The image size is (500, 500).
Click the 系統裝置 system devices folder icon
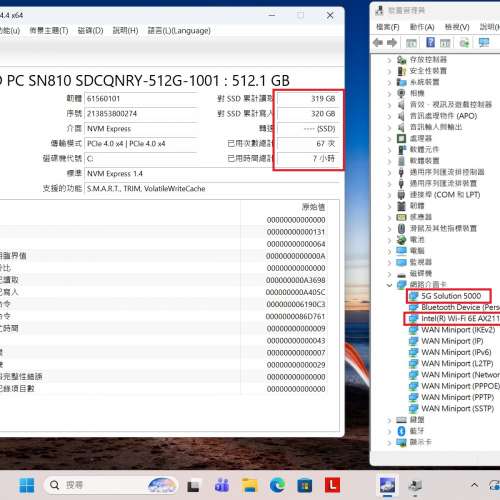[402, 82]
